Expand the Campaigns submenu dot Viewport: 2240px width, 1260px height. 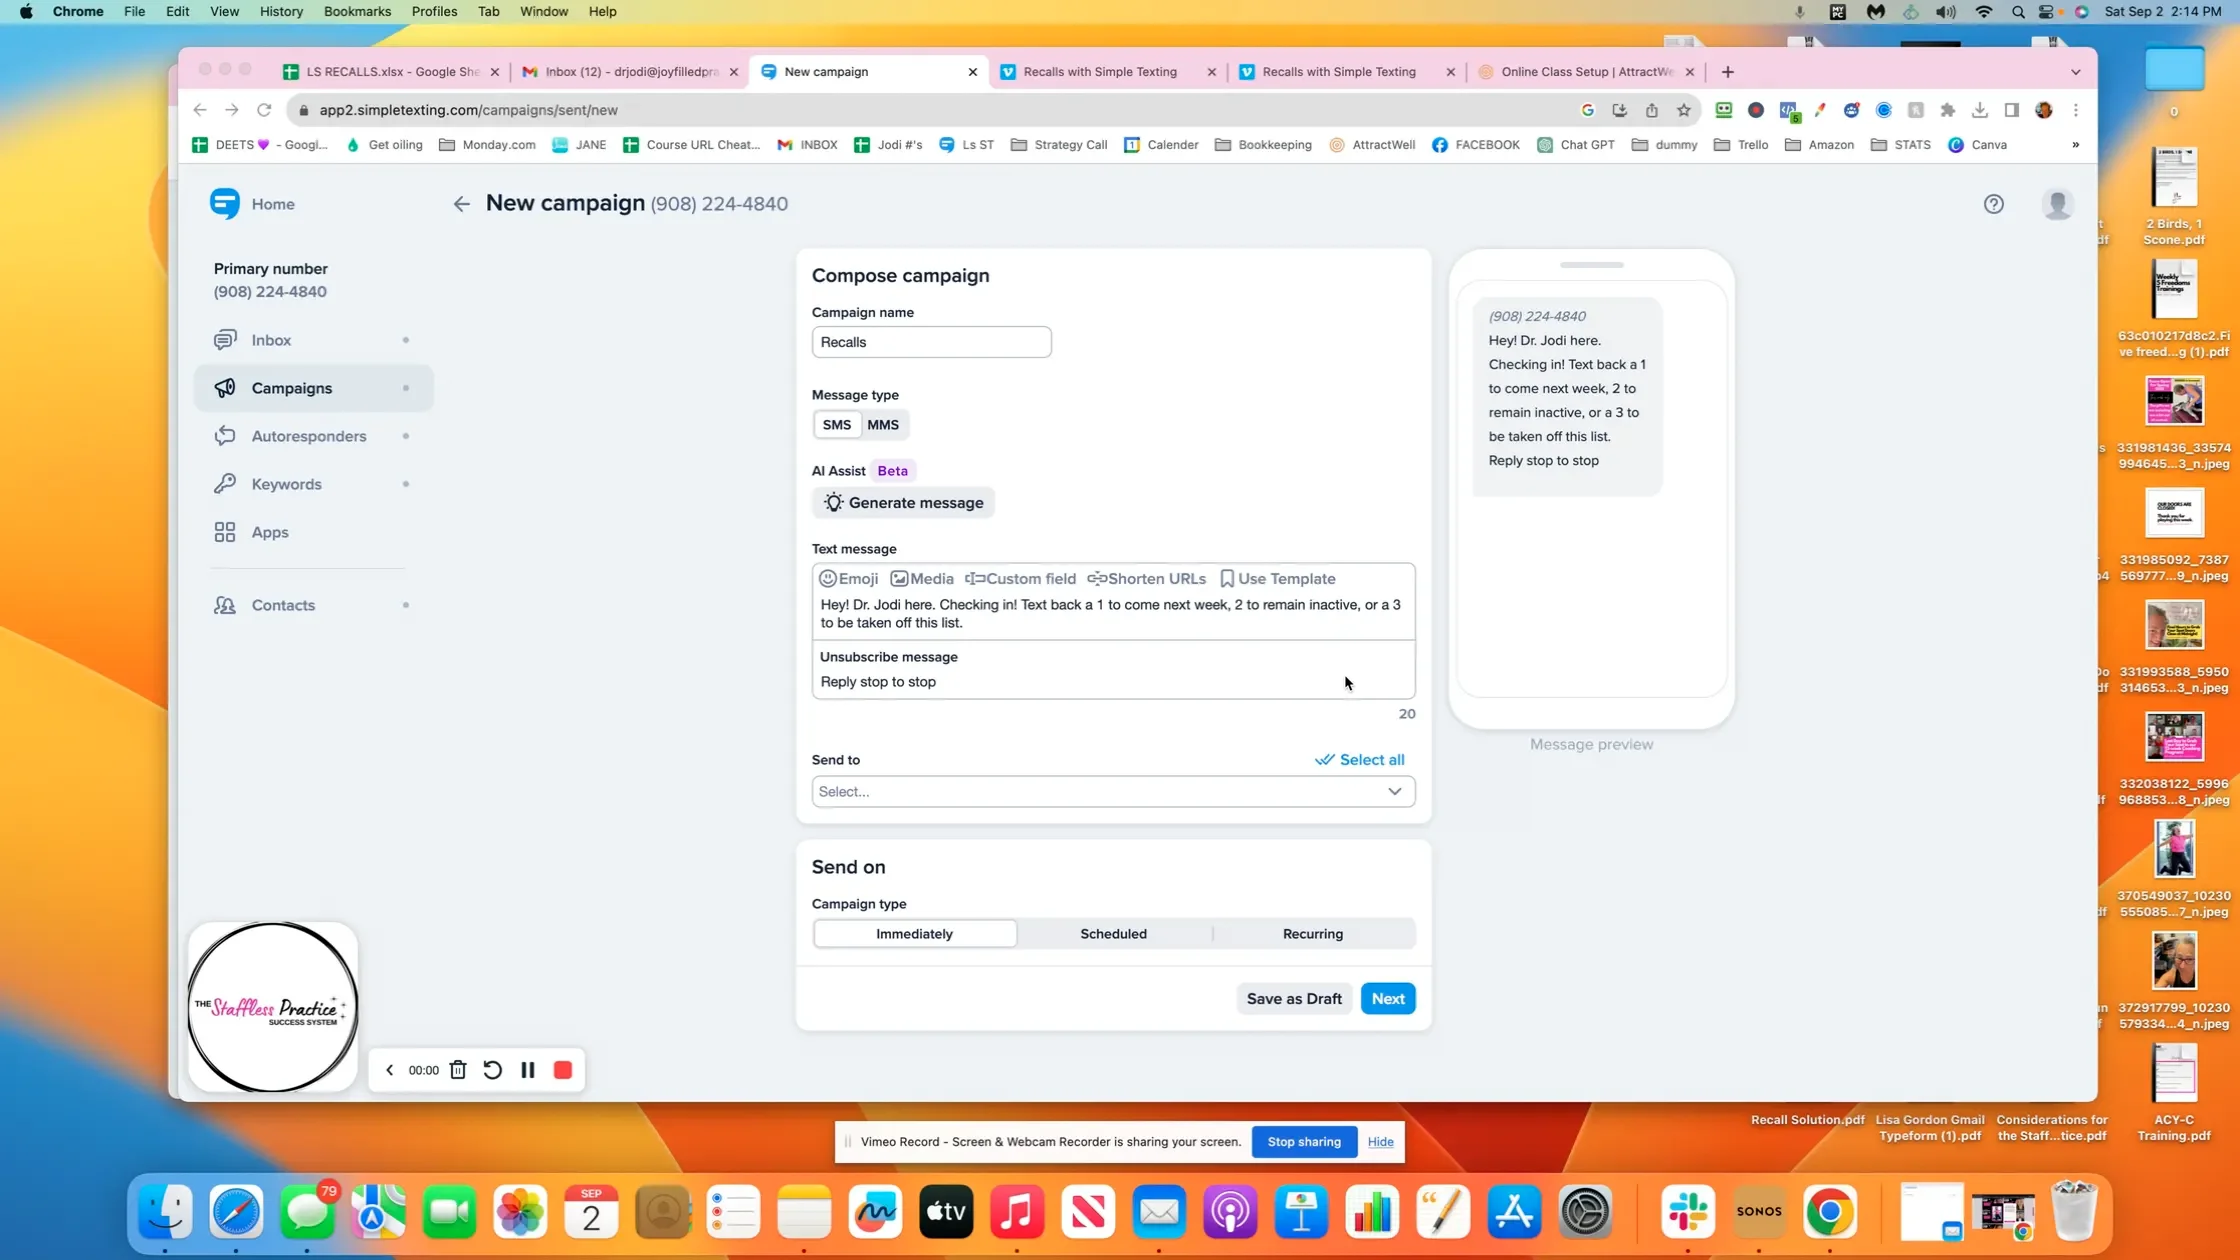tap(405, 388)
